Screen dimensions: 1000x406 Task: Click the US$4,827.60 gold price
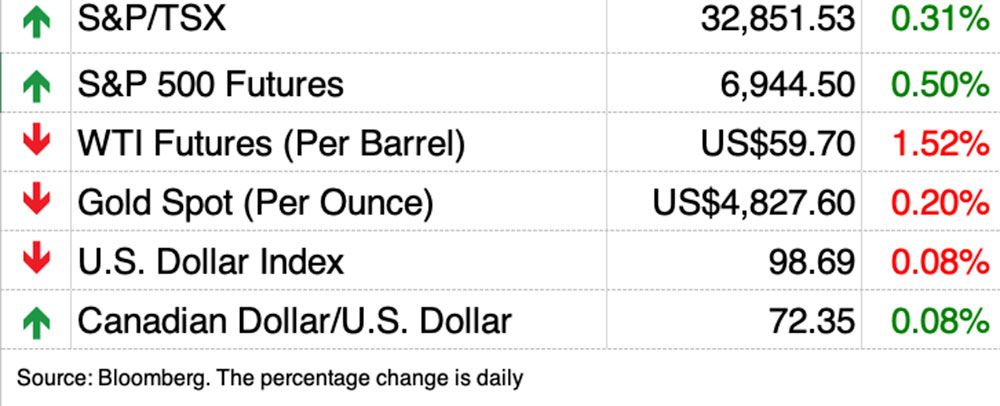click(754, 203)
